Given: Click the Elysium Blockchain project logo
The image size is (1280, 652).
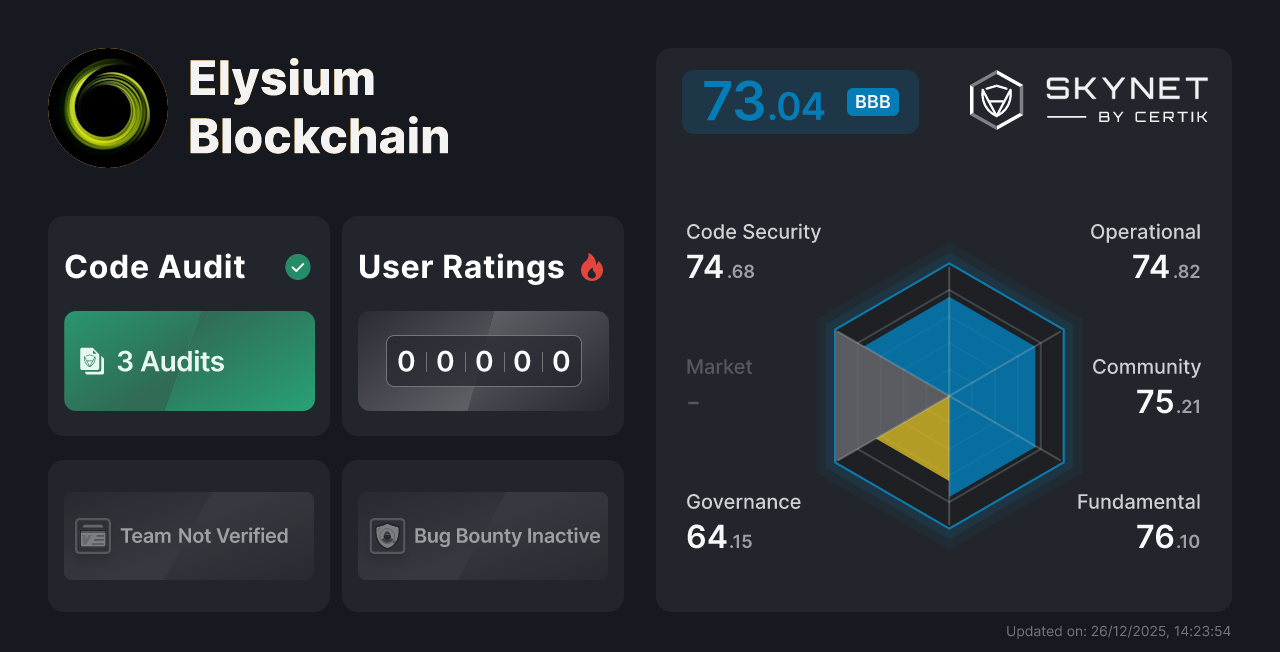Looking at the screenshot, I should [x=108, y=108].
